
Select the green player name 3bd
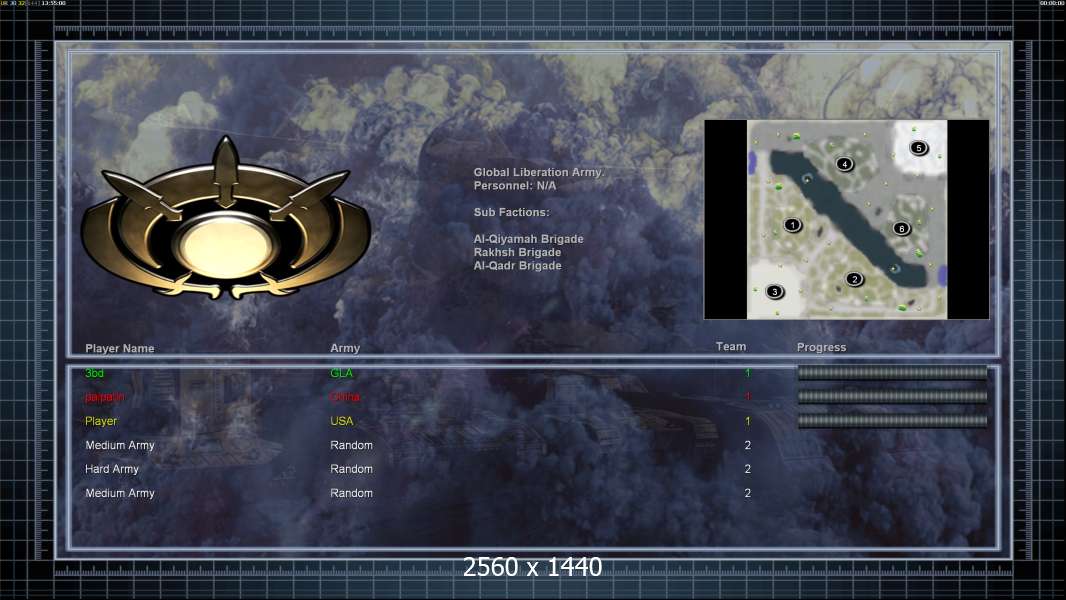point(94,373)
